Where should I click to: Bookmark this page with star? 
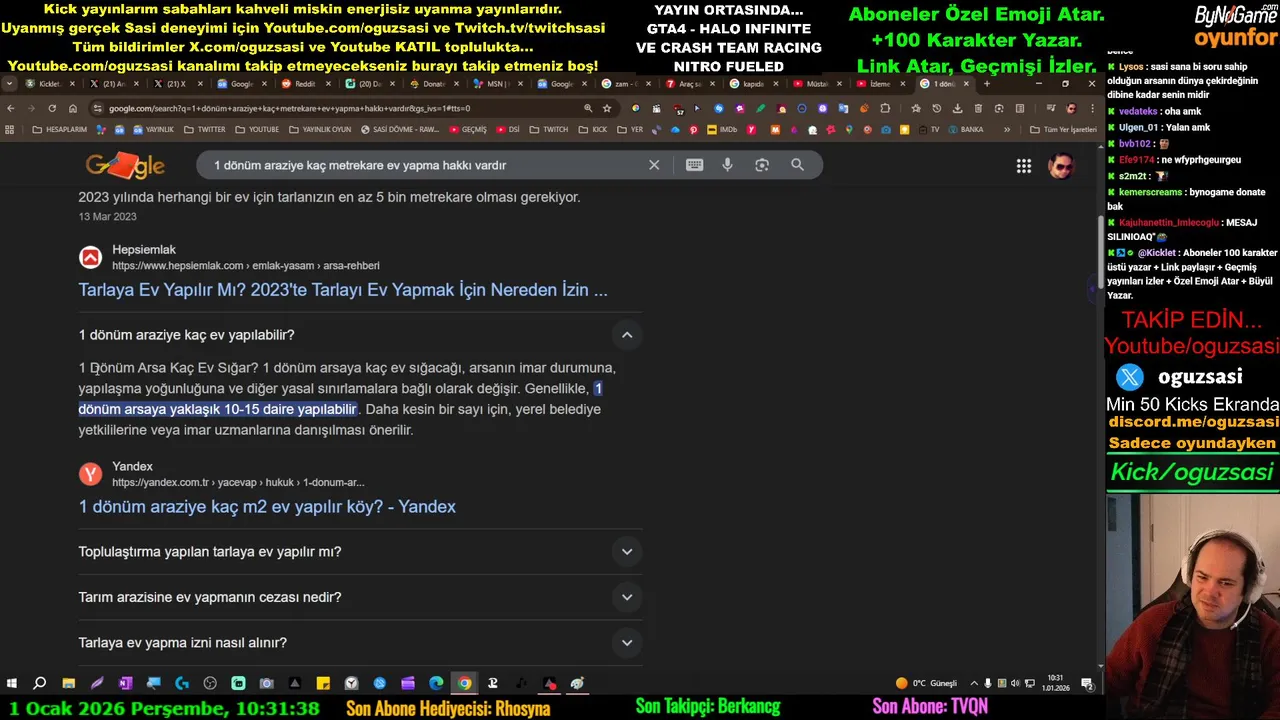pyautogui.click(x=607, y=108)
